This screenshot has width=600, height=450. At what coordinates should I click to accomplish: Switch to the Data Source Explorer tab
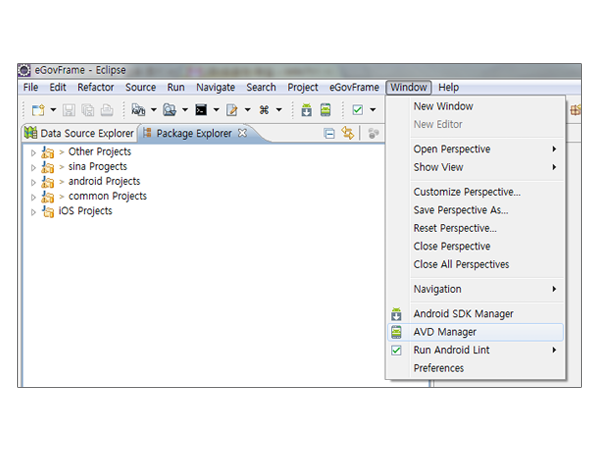(x=79, y=133)
